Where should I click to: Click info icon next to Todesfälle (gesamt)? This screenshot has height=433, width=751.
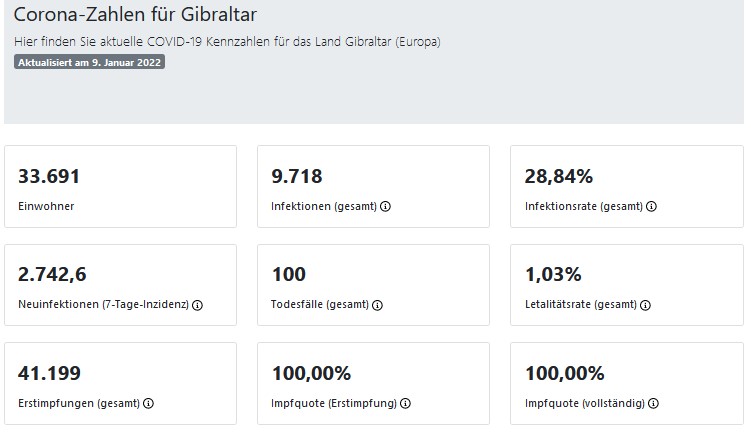[376, 305]
